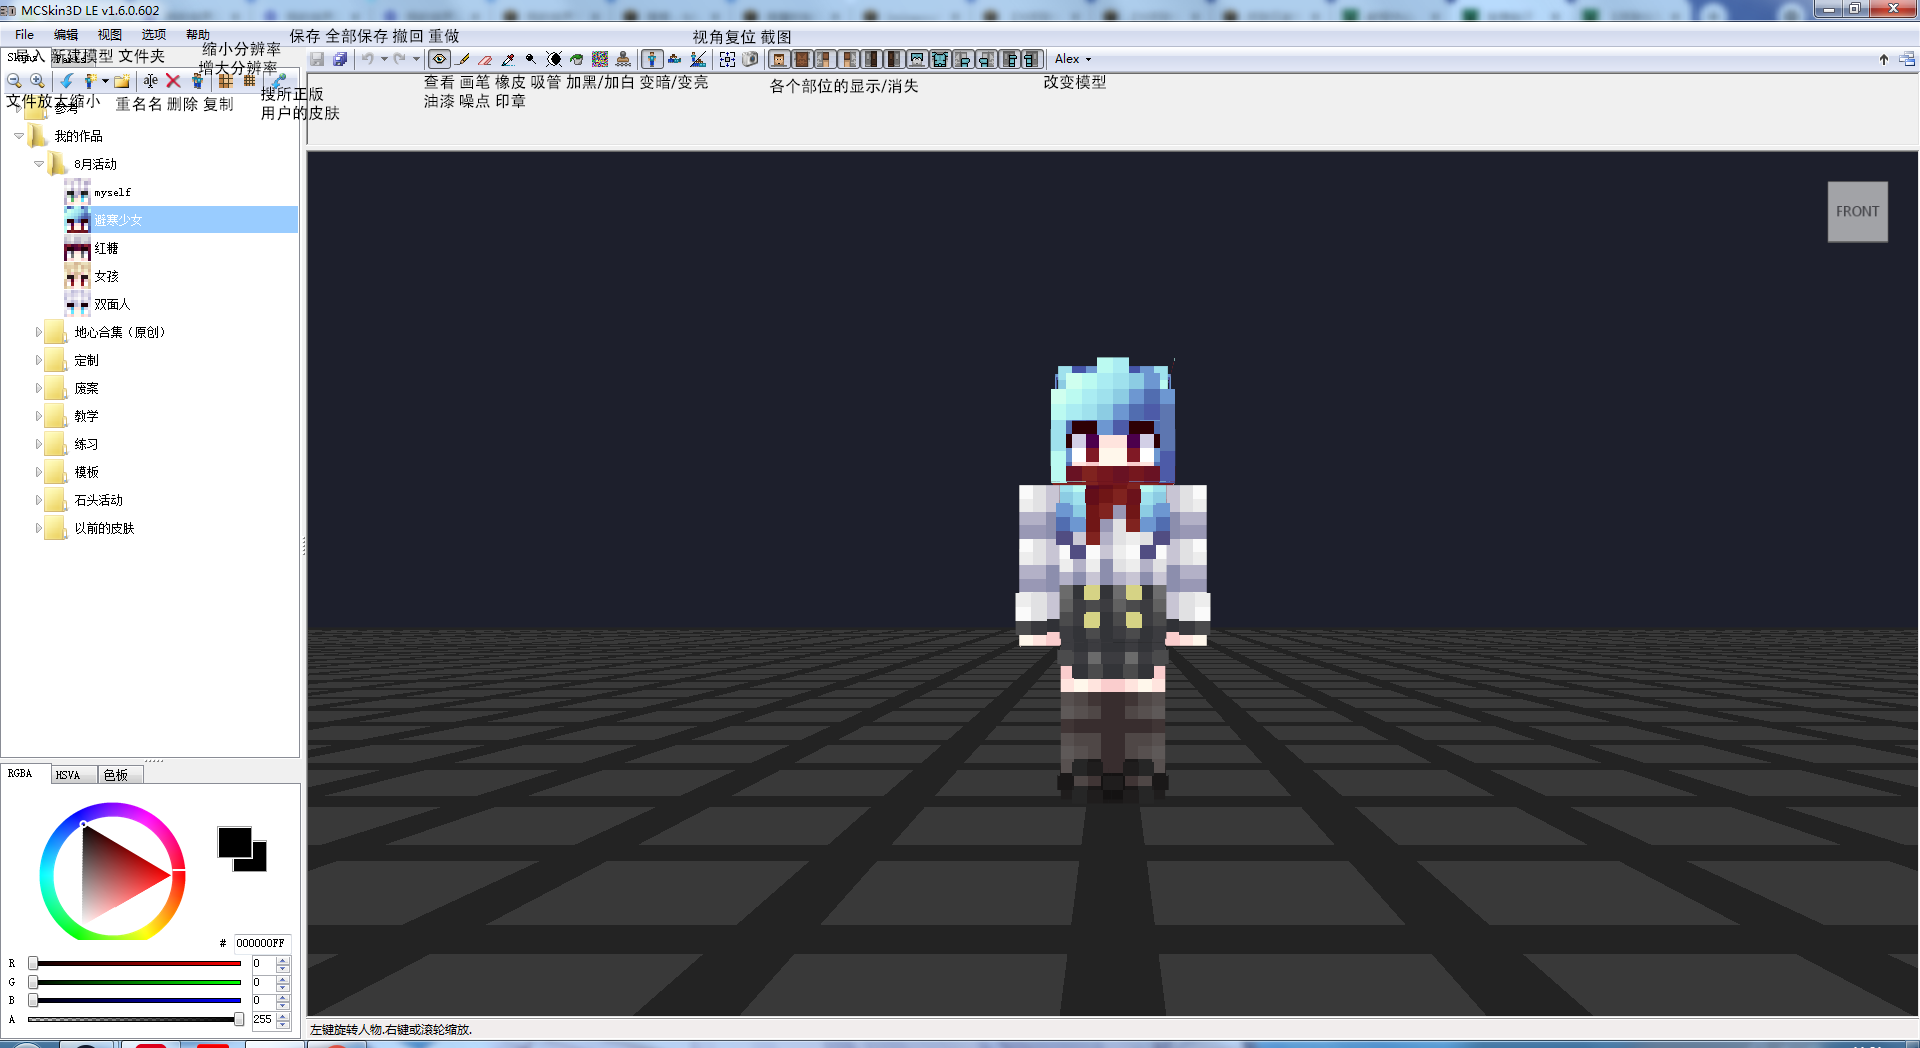Screen dimensions: 1920x1048
Task: Expand the 地心合集（原创）folder
Action: click(x=39, y=332)
